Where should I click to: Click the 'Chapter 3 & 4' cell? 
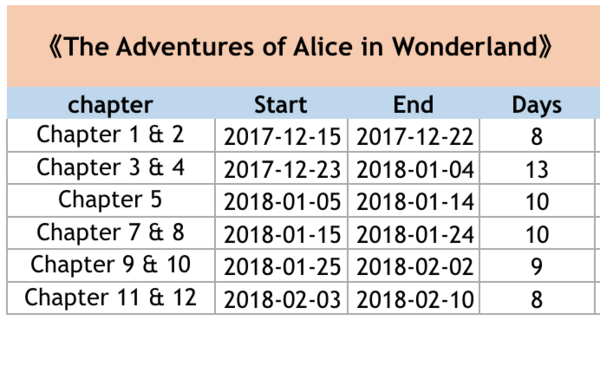(x=111, y=168)
